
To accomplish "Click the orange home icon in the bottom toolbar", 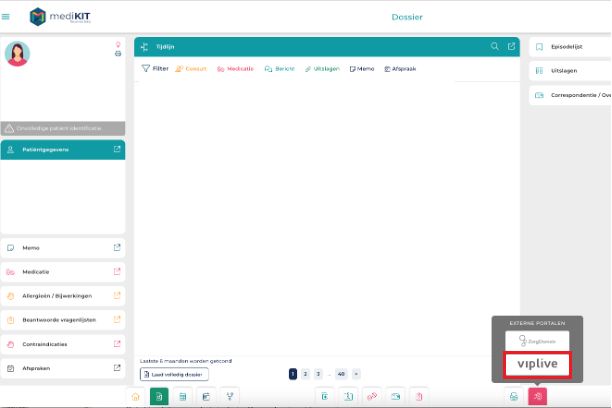I will [x=135, y=397].
